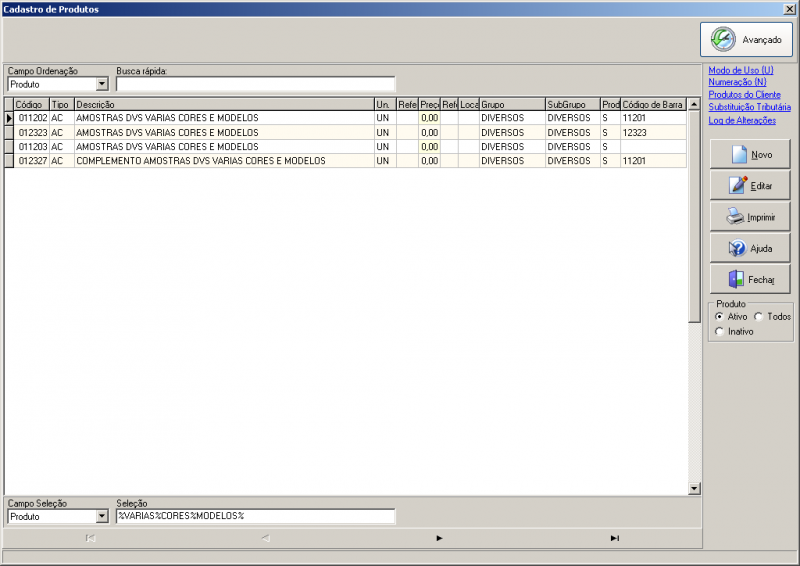Click the Editar pencil icon

pyautogui.click(x=738, y=185)
